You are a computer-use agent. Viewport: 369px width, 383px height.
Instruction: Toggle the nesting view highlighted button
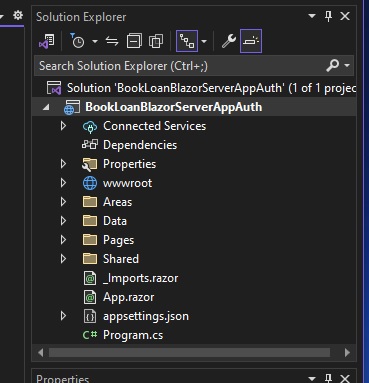point(187,41)
